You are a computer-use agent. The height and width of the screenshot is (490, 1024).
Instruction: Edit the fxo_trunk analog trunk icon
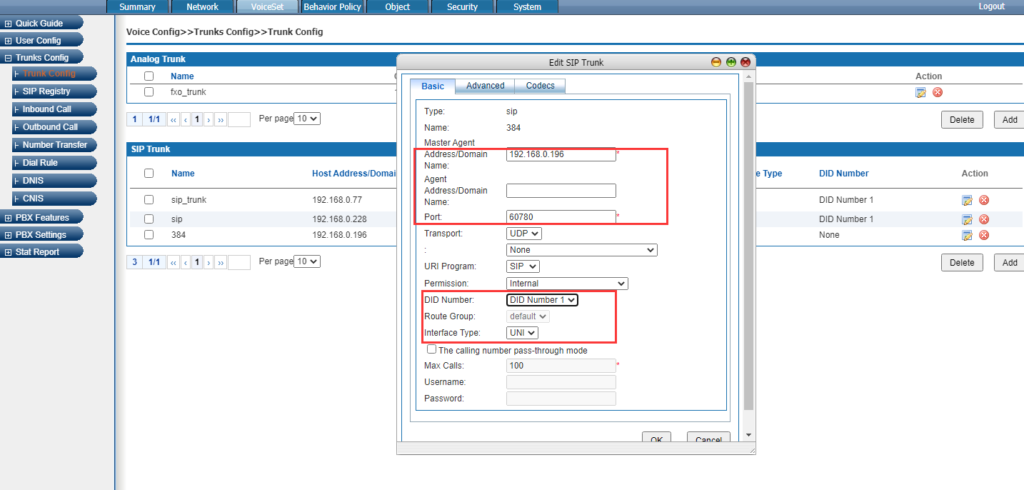pos(921,92)
